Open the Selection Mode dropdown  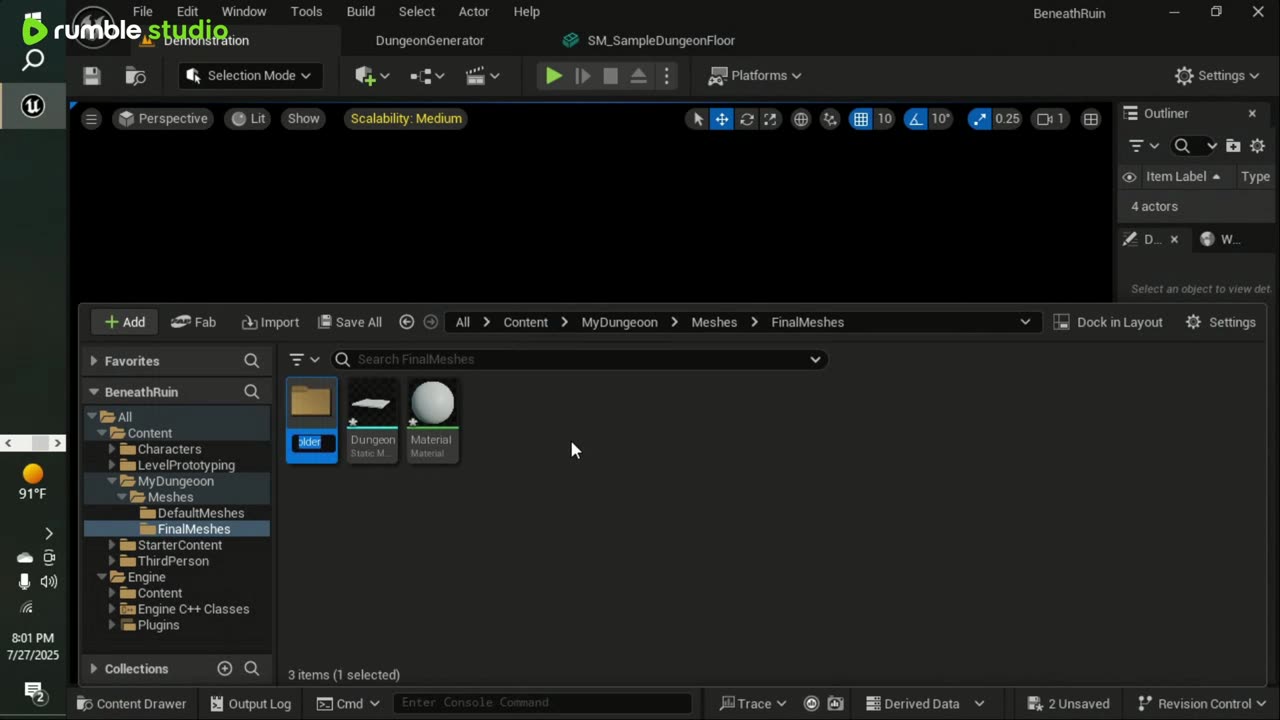[x=249, y=76]
